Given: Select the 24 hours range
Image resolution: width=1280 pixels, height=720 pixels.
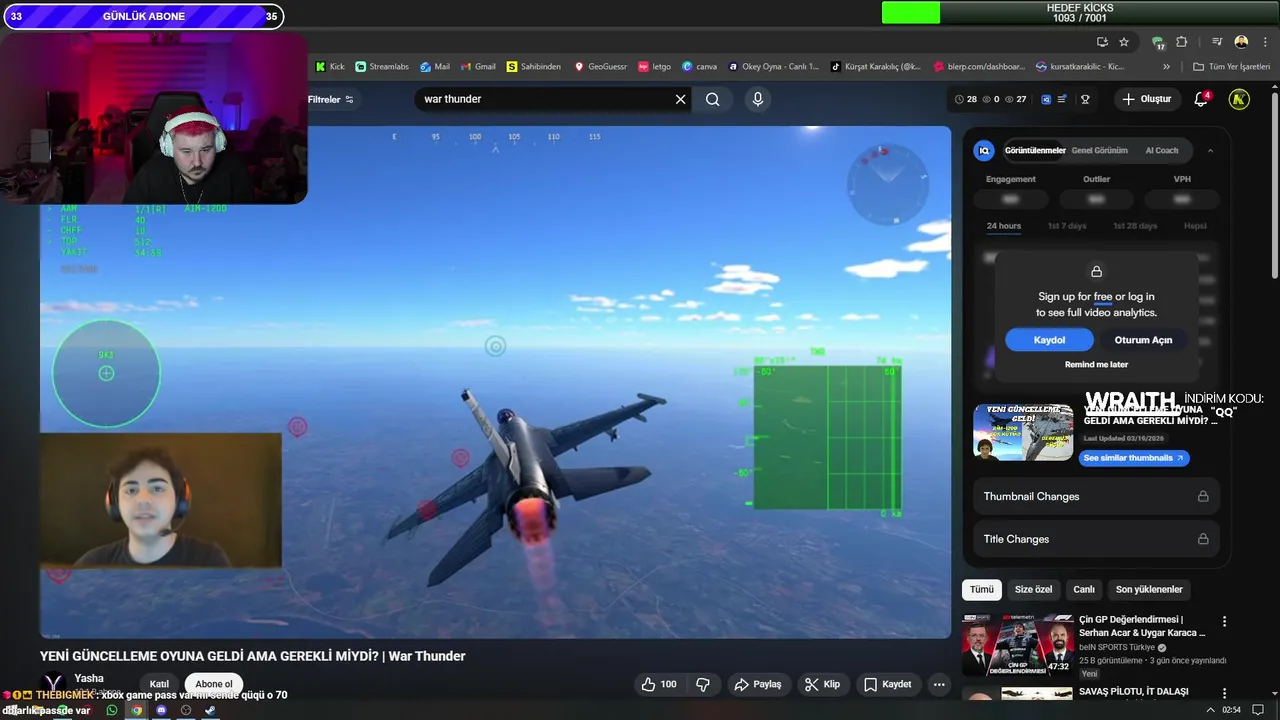Looking at the screenshot, I should [1004, 226].
